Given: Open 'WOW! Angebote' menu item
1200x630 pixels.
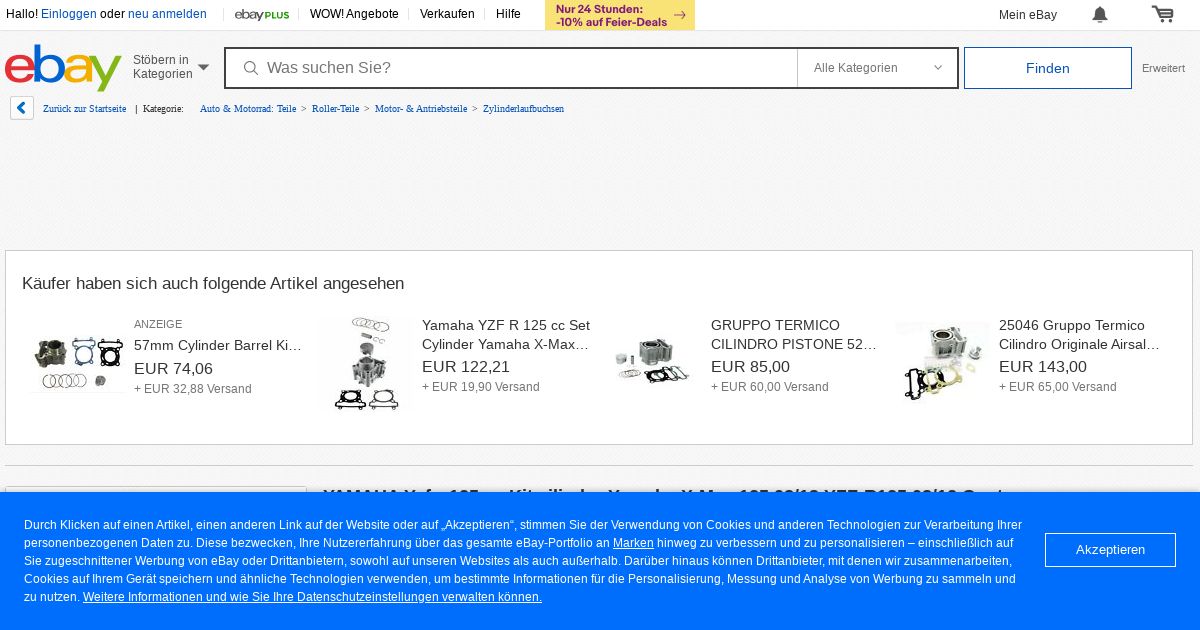Looking at the screenshot, I should pyautogui.click(x=354, y=14).
